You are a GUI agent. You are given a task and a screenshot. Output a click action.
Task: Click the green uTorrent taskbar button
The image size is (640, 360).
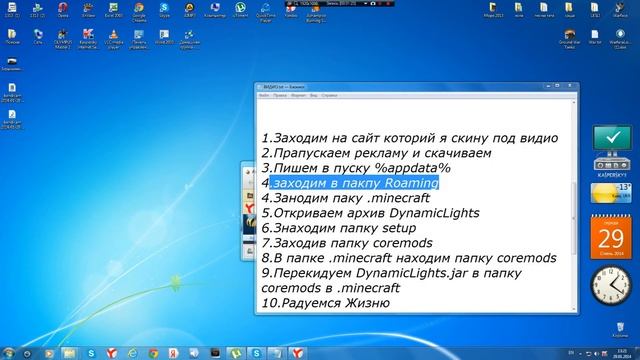[236, 353]
